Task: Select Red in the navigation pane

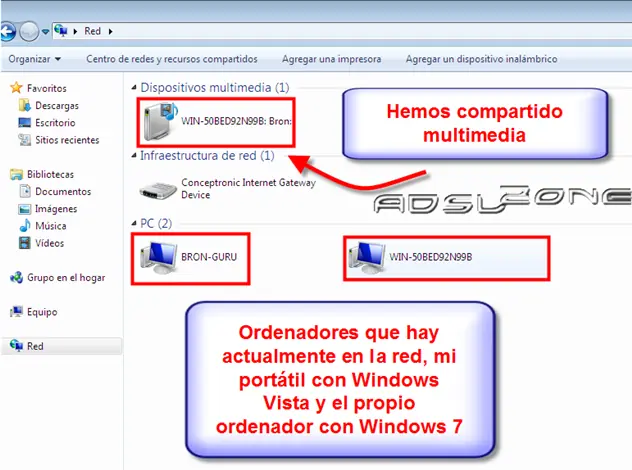Action: 35,346
